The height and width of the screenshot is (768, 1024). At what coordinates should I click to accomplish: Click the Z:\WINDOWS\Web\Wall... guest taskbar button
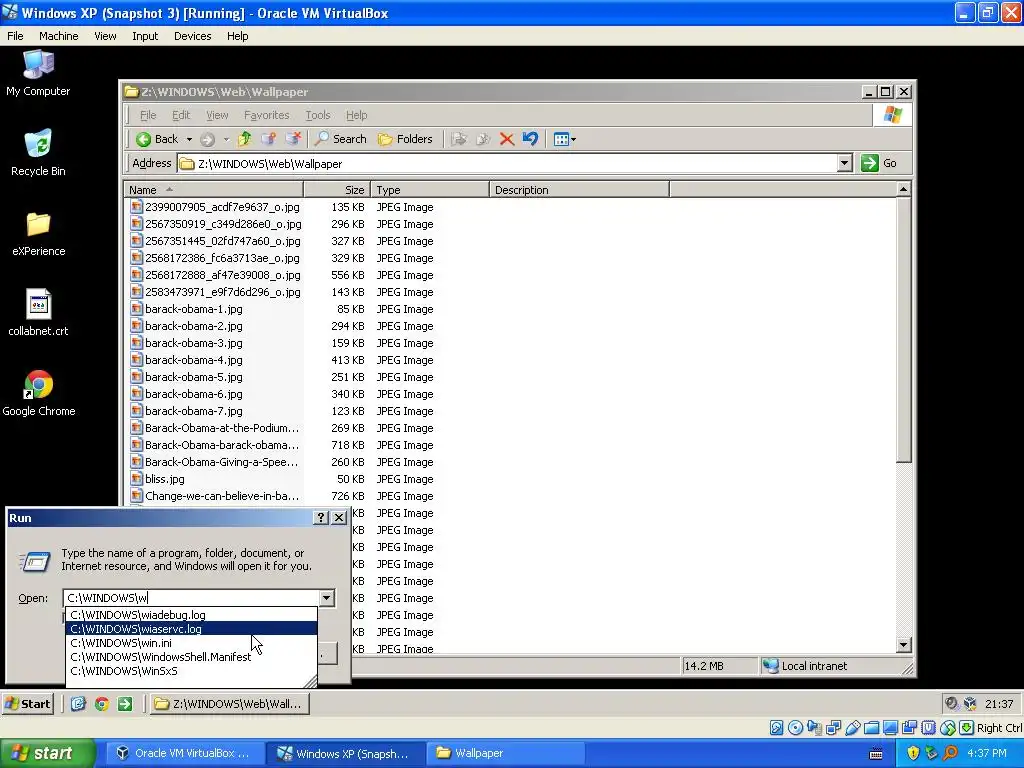(x=230, y=703)
